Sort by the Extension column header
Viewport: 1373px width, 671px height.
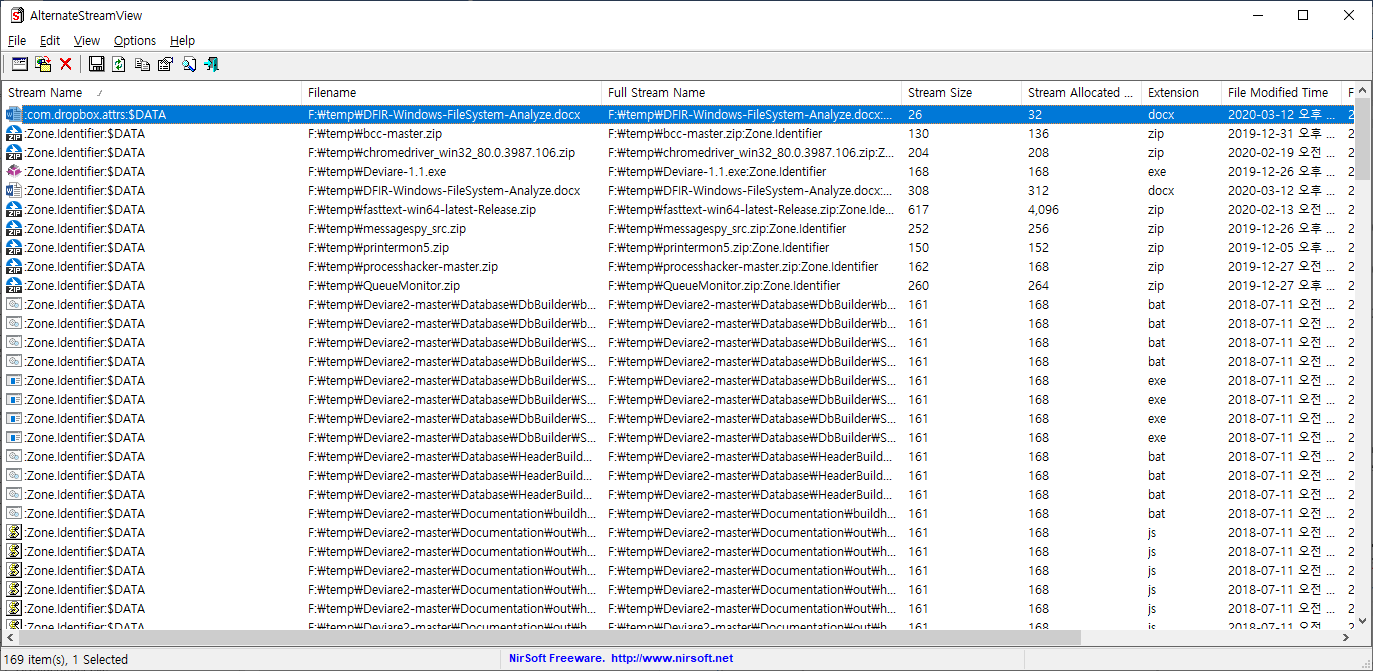pyautogui.click(x=1182, y=92)
